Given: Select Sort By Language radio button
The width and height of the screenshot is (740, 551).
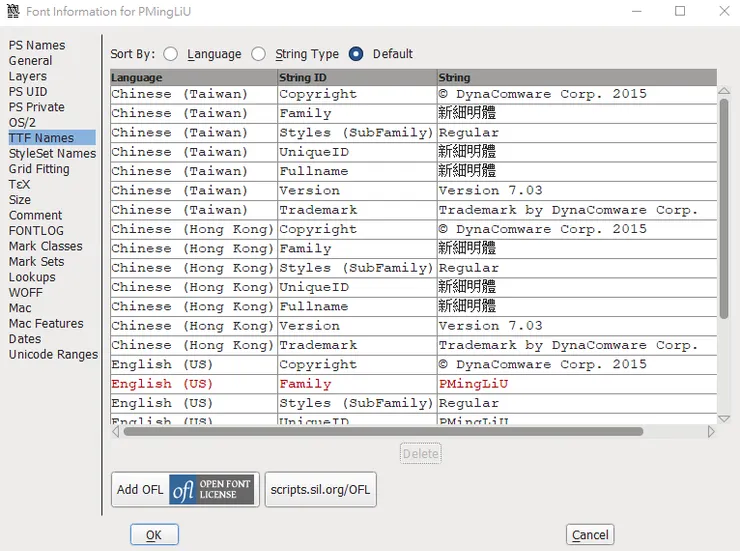Looking at the screenshot, I should (170, 54).
